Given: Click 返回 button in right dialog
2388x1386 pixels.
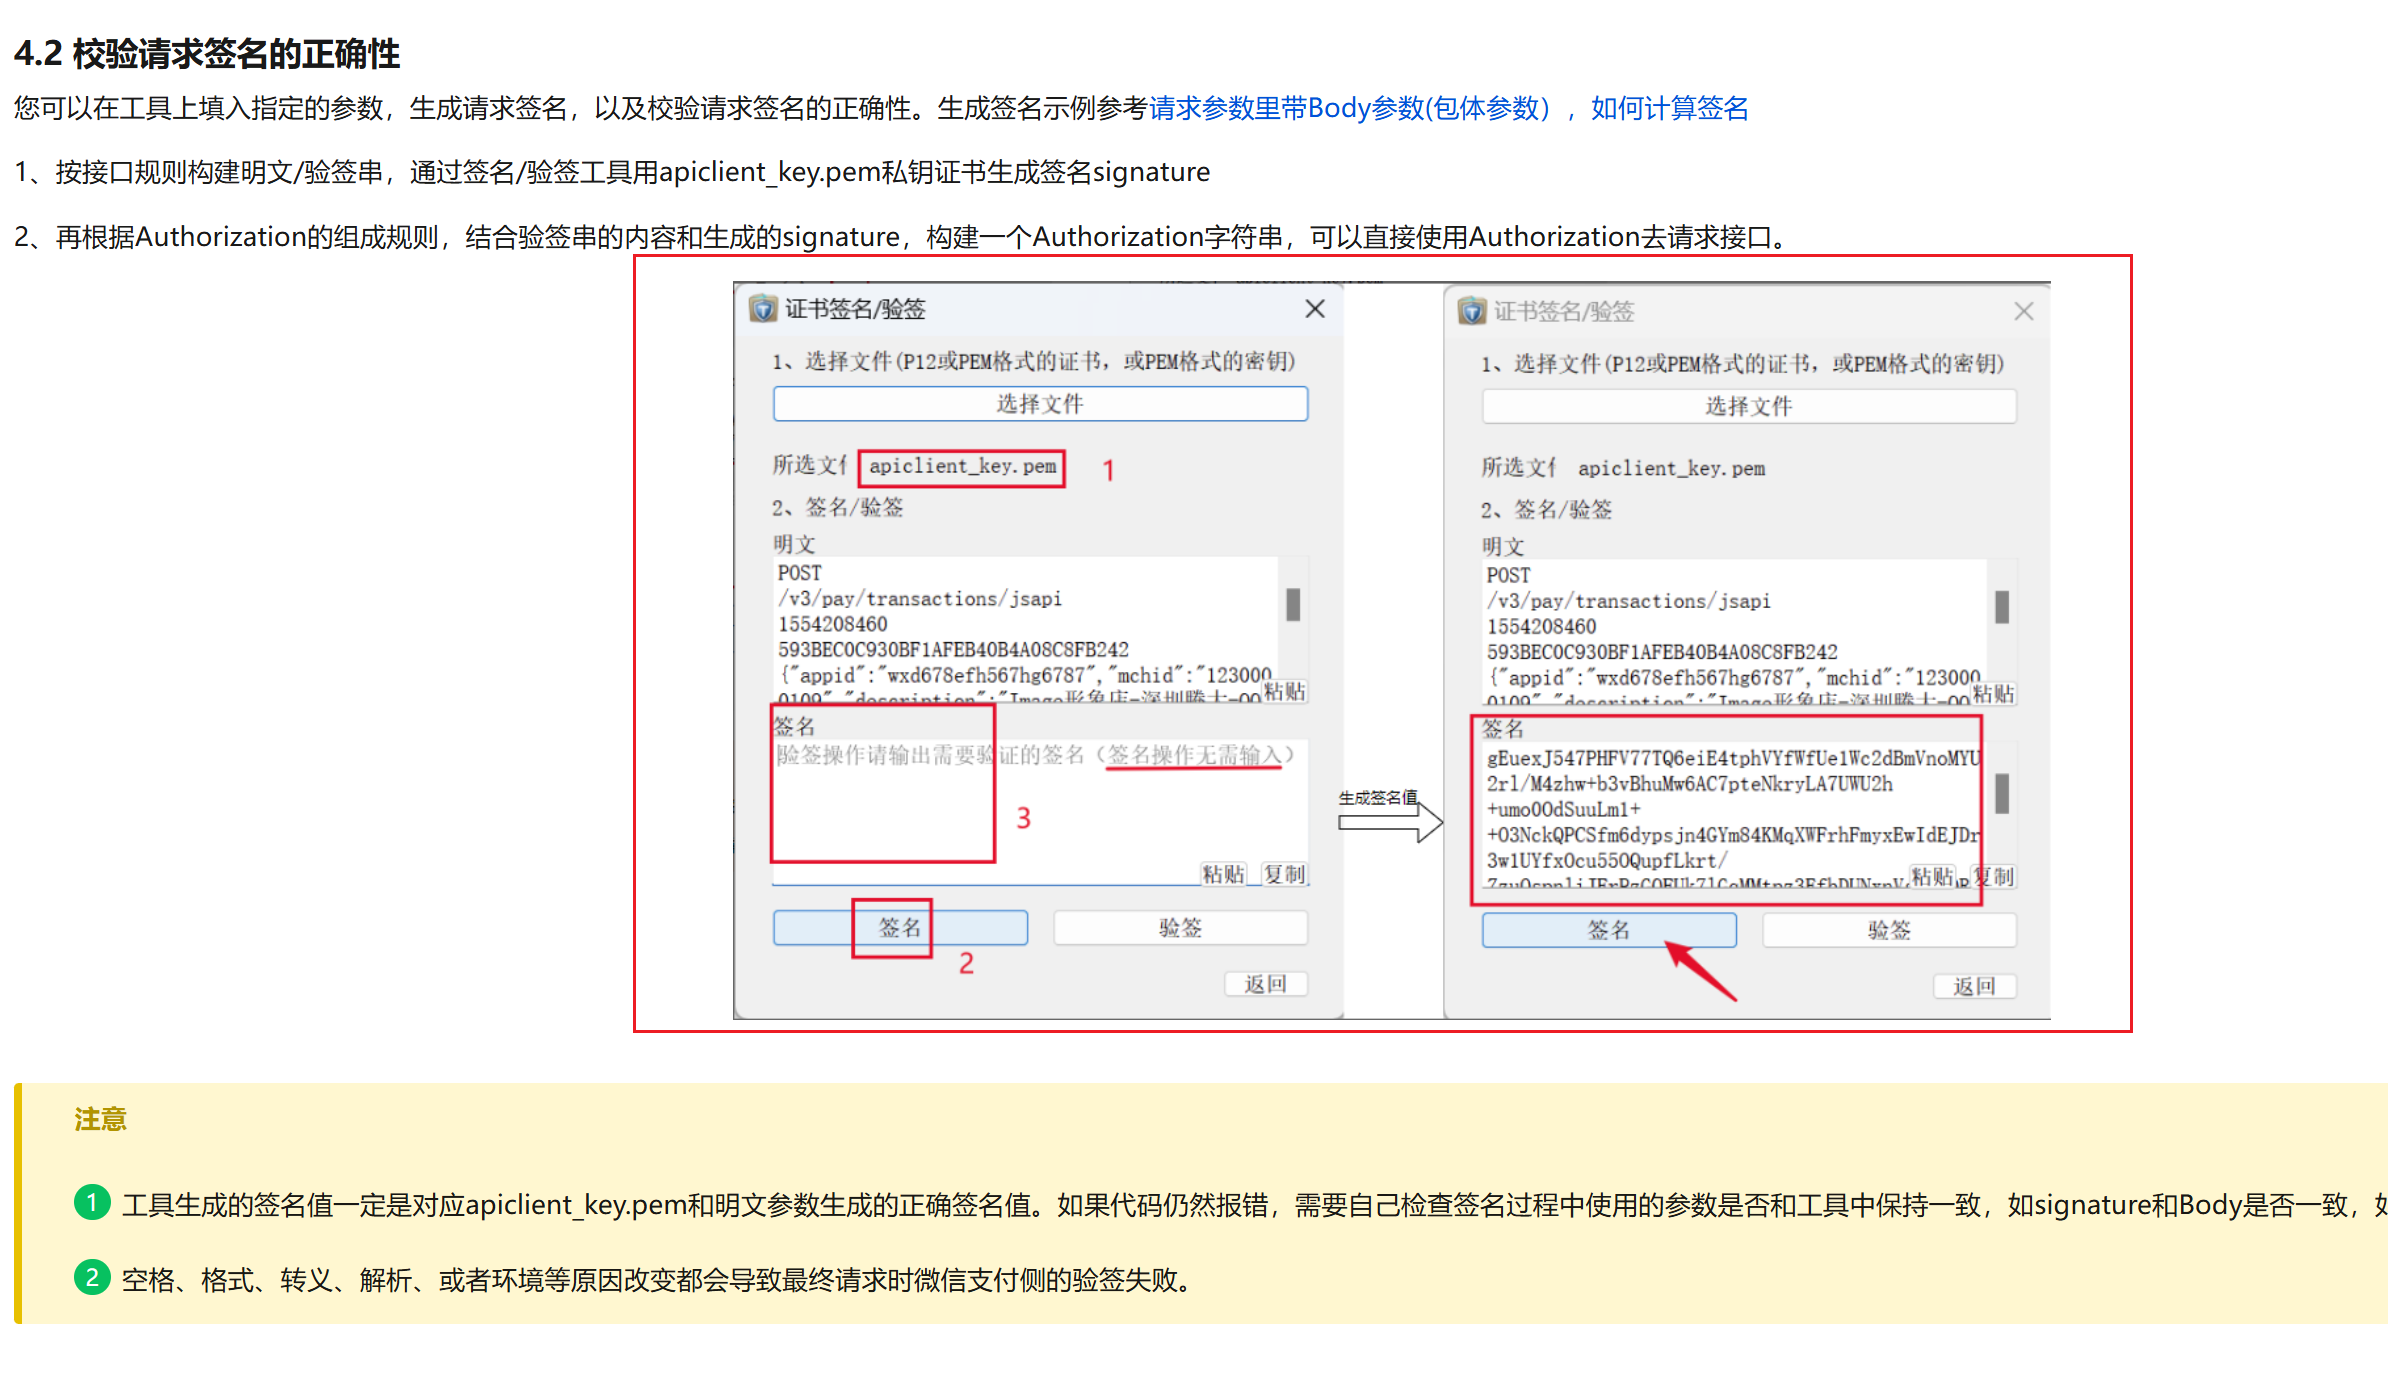Looking at the screenshot, I should [1974, 987].
